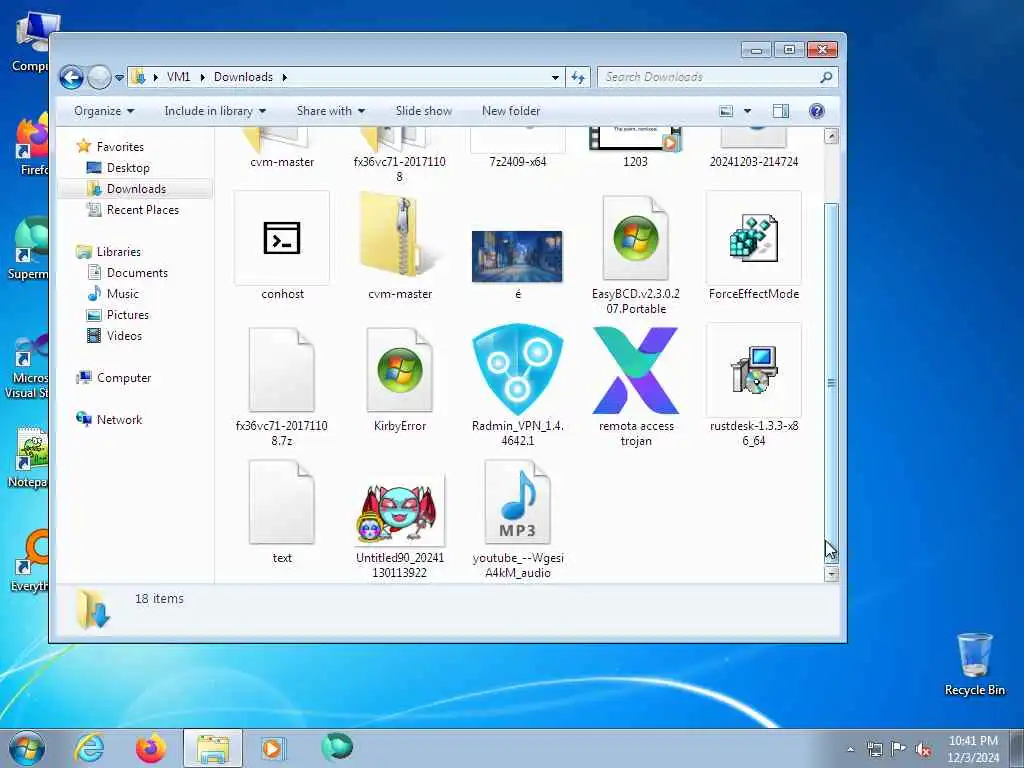The height and width of the screenshot is (768, 1024).
Task: Click the muted volume tray icon
Action: (923, 749)
